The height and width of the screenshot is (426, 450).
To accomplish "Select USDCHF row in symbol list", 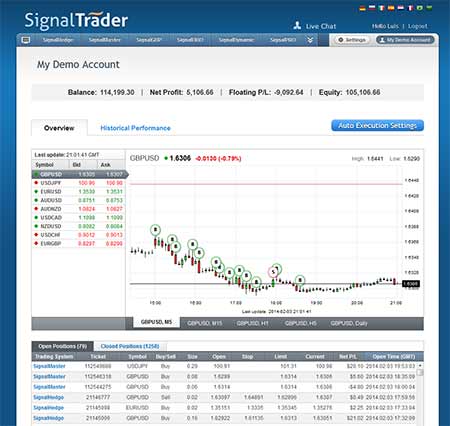I will point(79,235).
